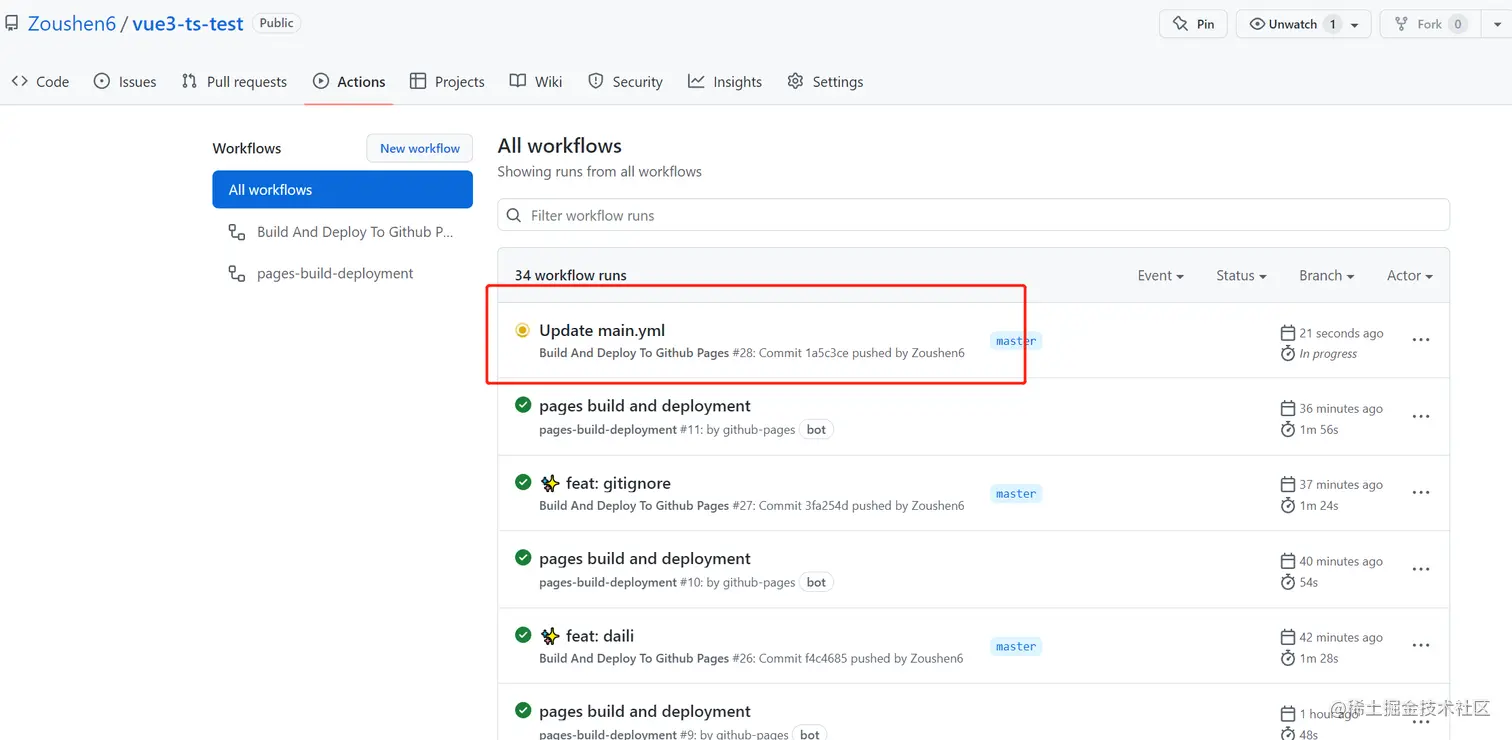The width and height of the screenshot is (1512, 740).
Task: Open the pages build and deployment run #9
Action: pos(645,712)
